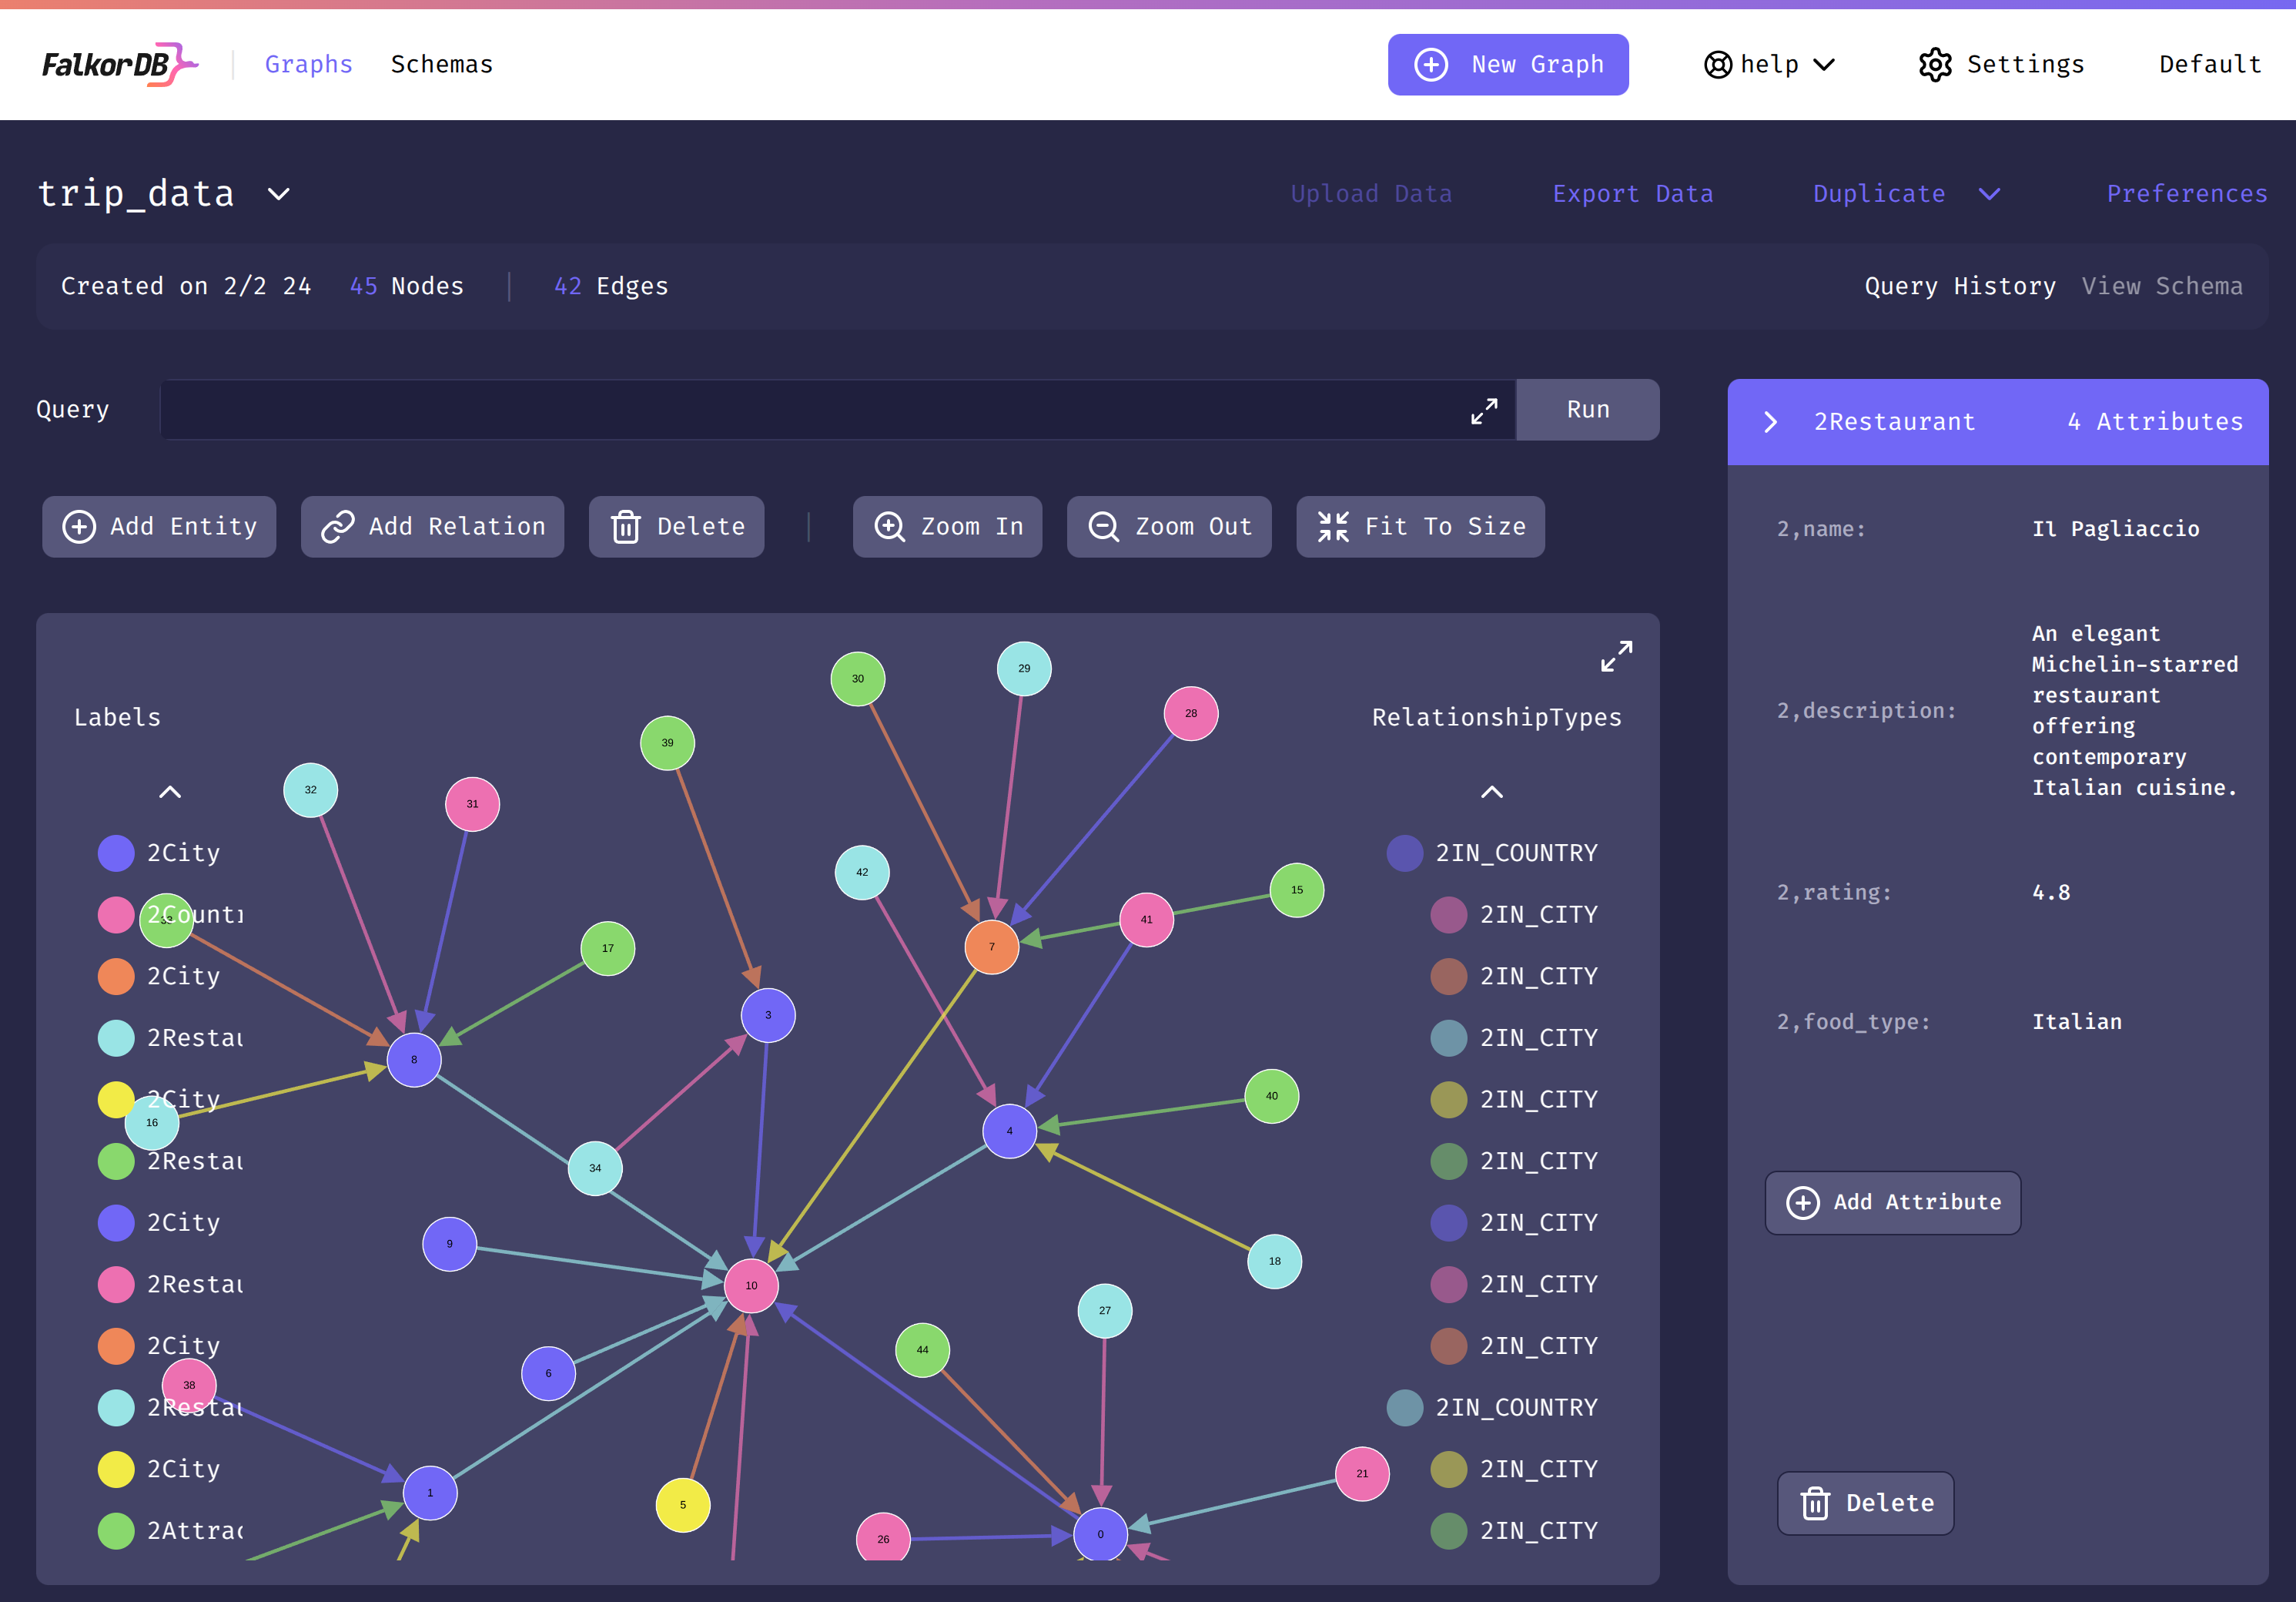
Task: Click View Schema
Action: pyautogui.click(x=2161, y=286)
